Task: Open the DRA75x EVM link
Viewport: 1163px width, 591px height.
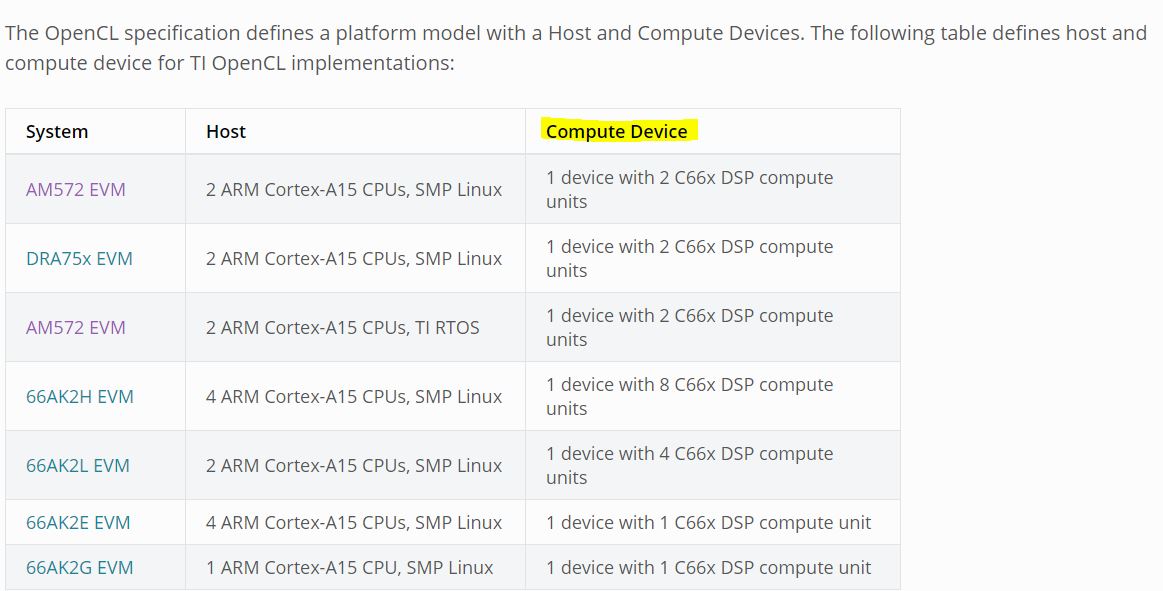Action: (79, 258)
